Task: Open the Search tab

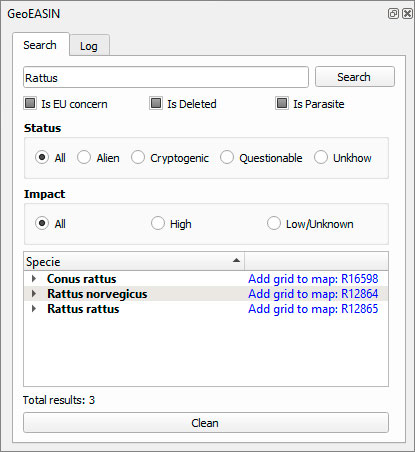Action: pyautogui.click(x=40, y=45)
